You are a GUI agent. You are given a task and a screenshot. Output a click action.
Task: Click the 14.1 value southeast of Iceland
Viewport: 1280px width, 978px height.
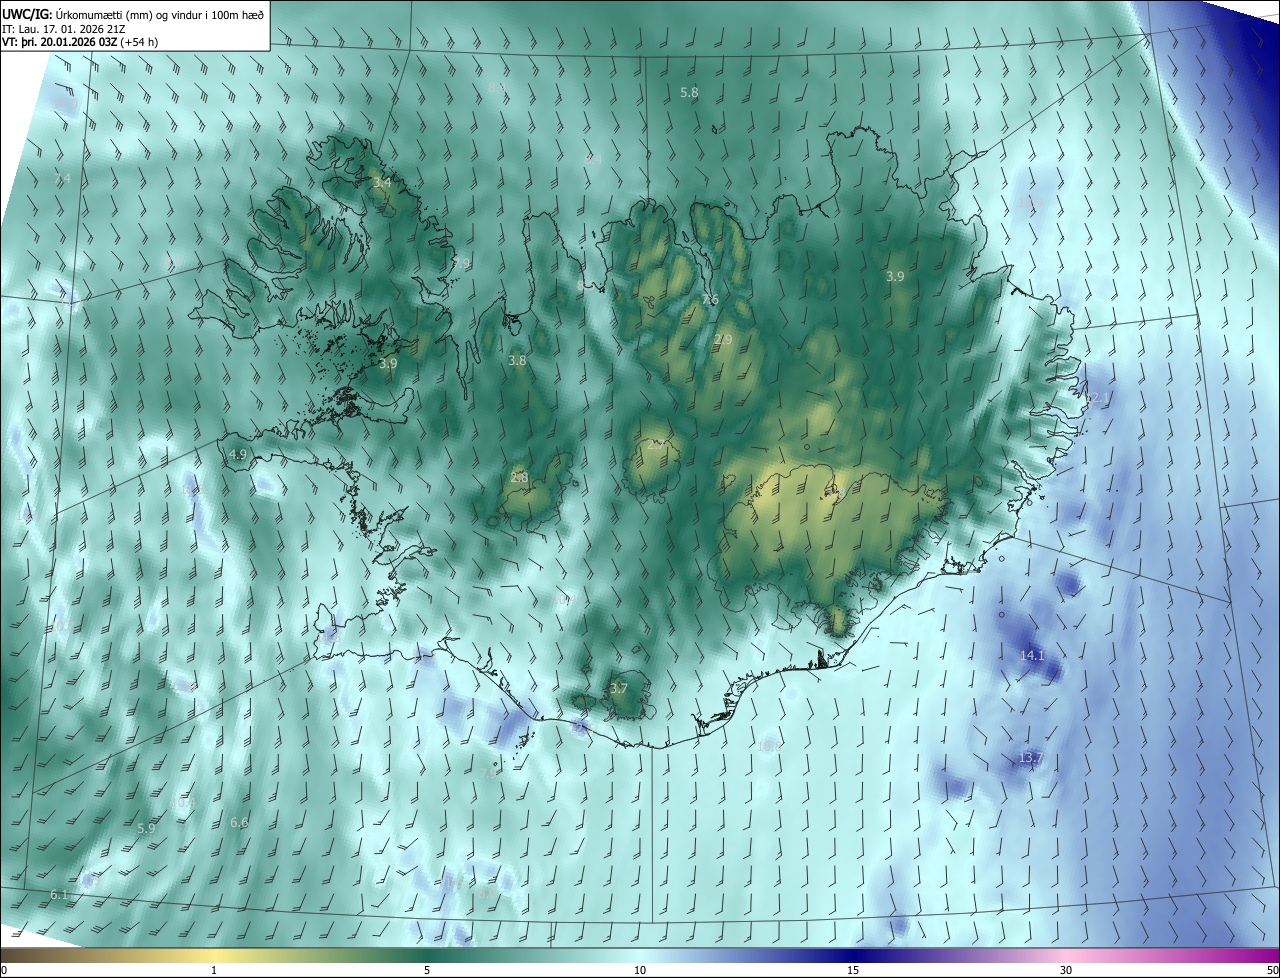coord(1031,655)
